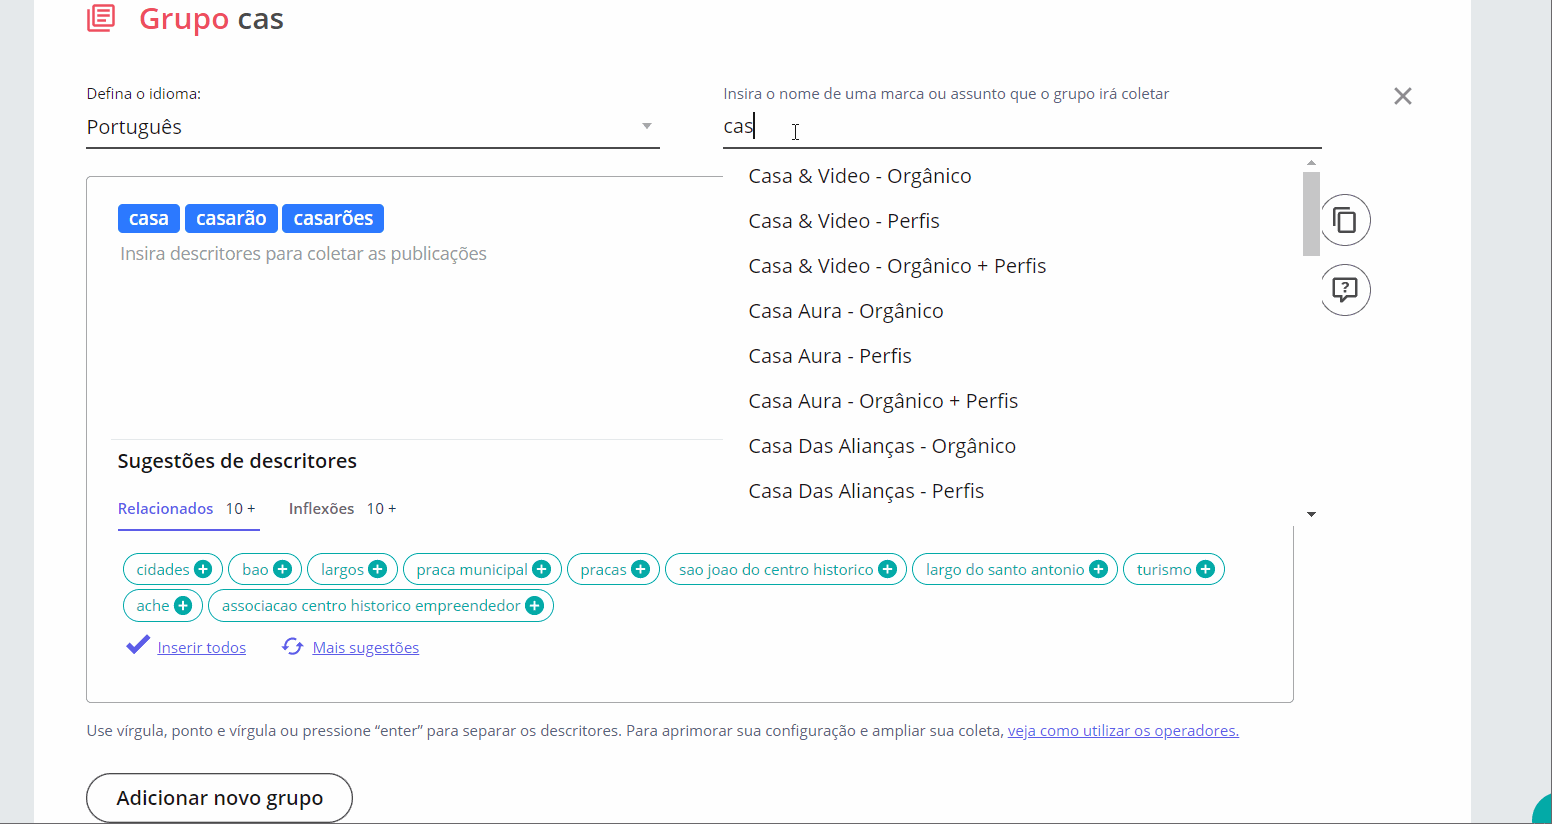This screenshot has height=824, width=1552.
Task: Select 'Casa Aura - Orgânico' option
Action: coord(846,311)
